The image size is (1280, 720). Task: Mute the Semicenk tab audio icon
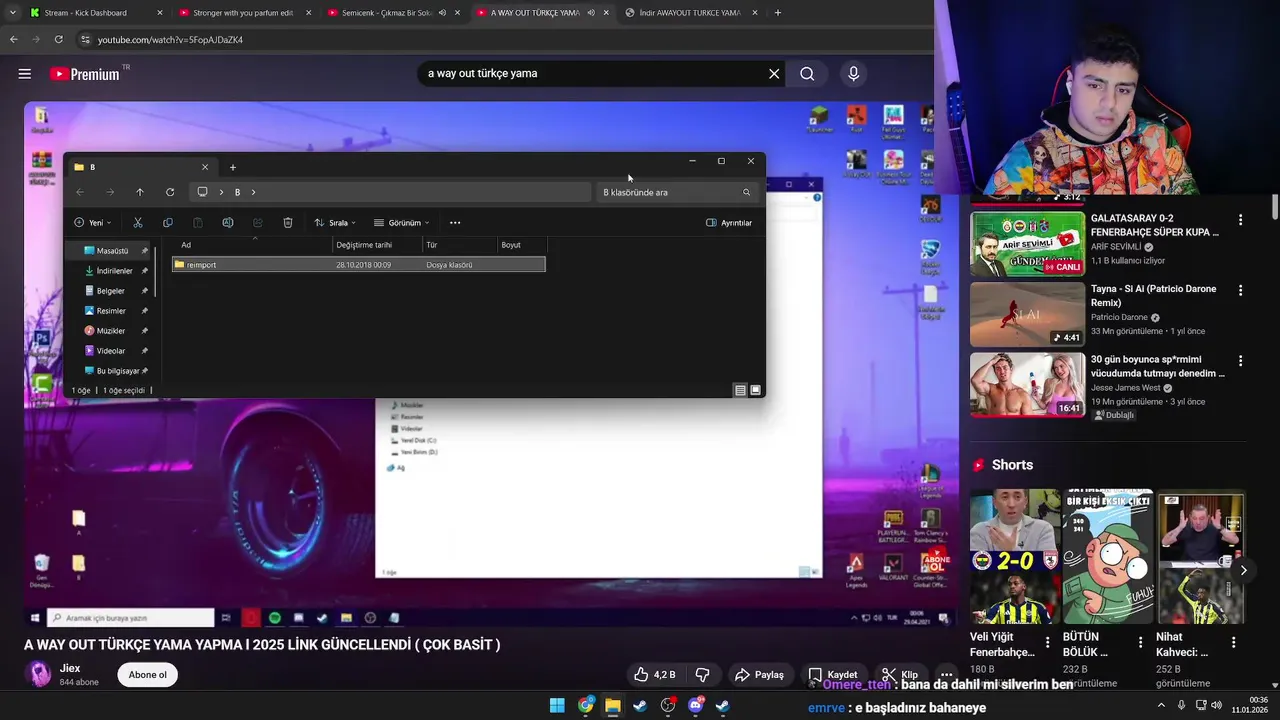click(442, 13)
